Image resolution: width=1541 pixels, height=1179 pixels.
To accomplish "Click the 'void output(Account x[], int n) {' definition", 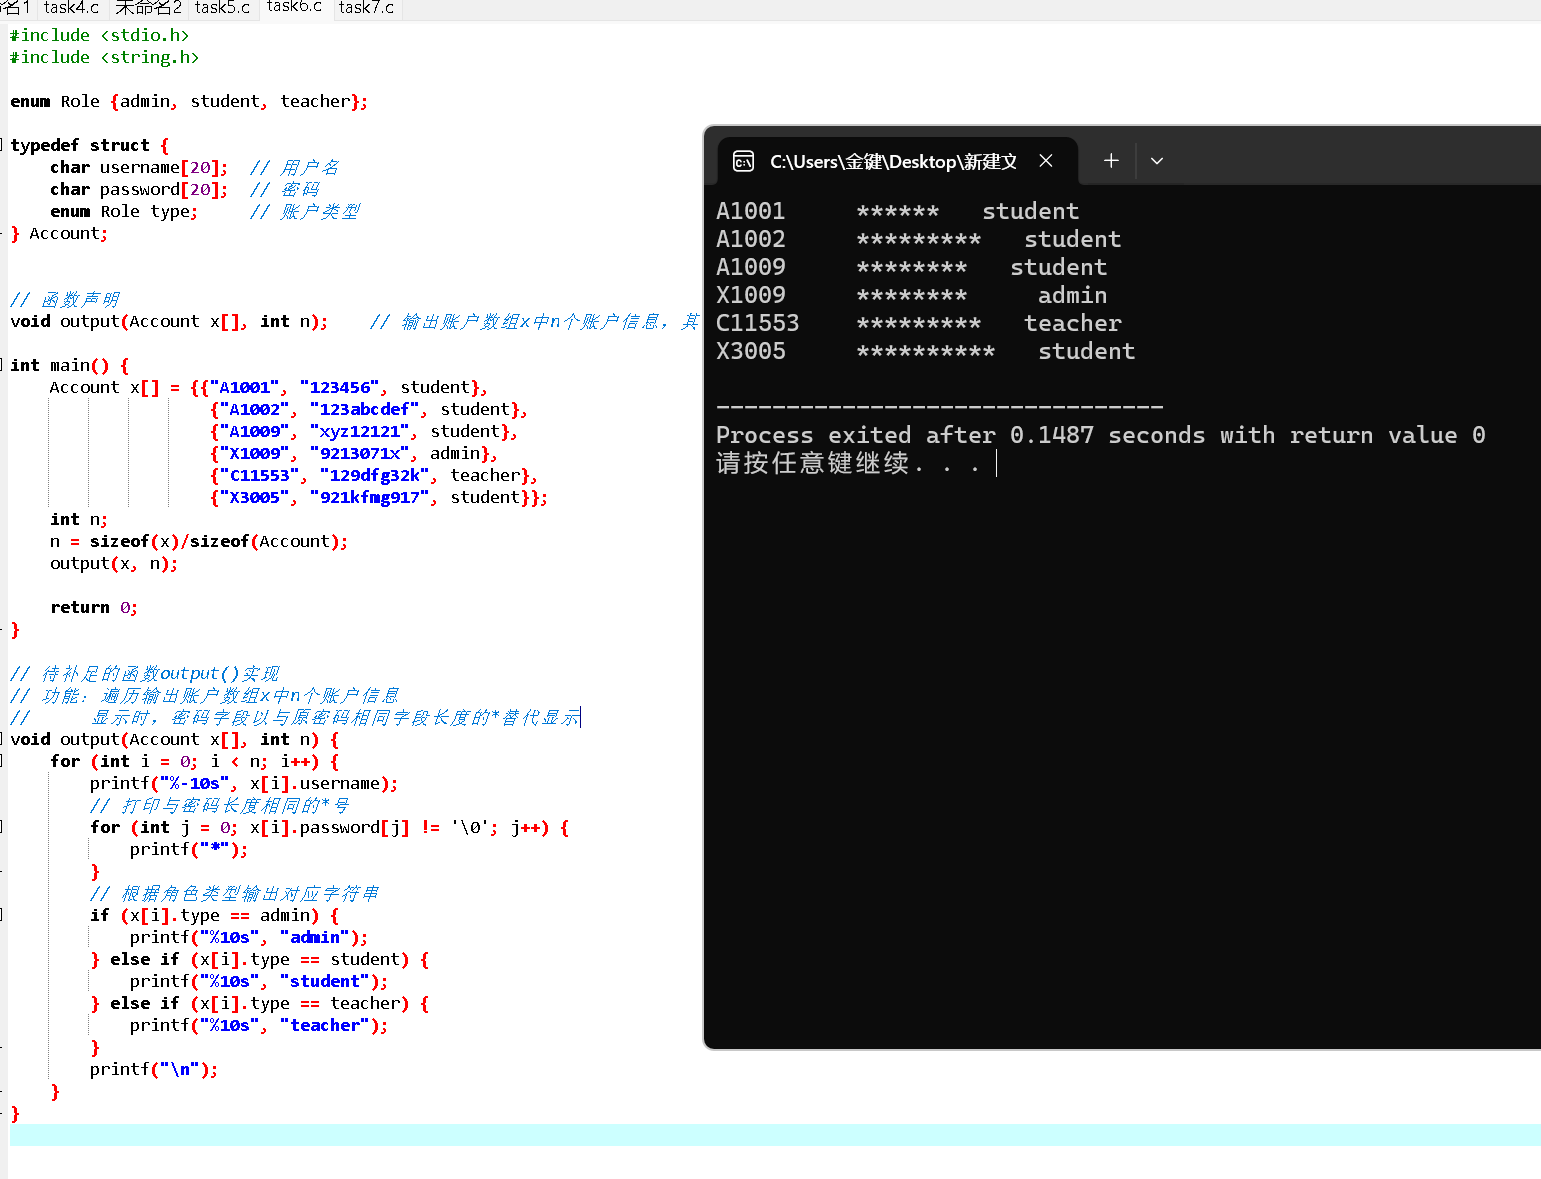I will [x=175, y=739].
